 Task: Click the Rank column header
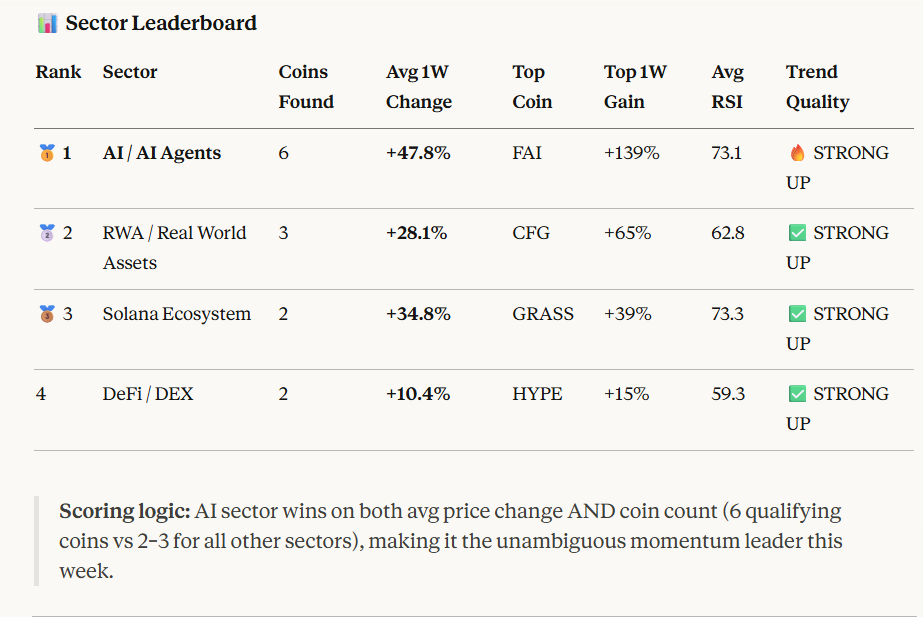tap(59, 72)
